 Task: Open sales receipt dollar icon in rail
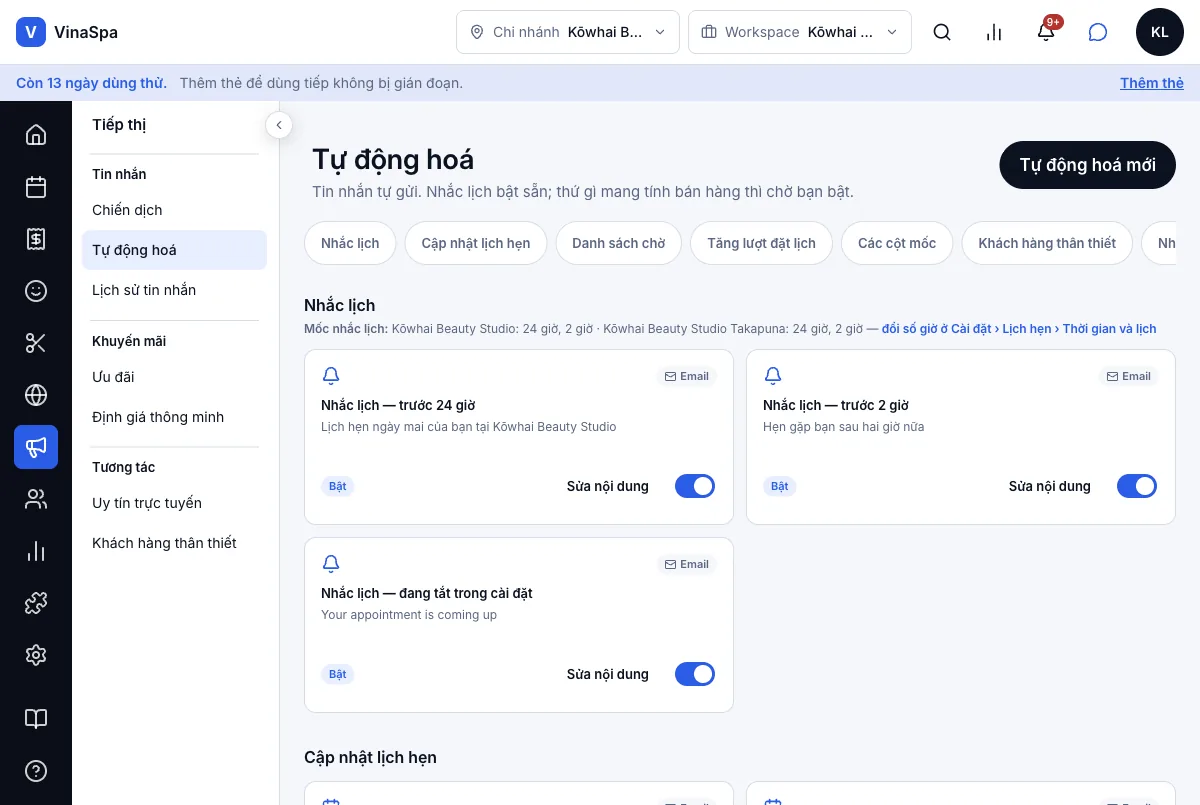pos(36,239)
